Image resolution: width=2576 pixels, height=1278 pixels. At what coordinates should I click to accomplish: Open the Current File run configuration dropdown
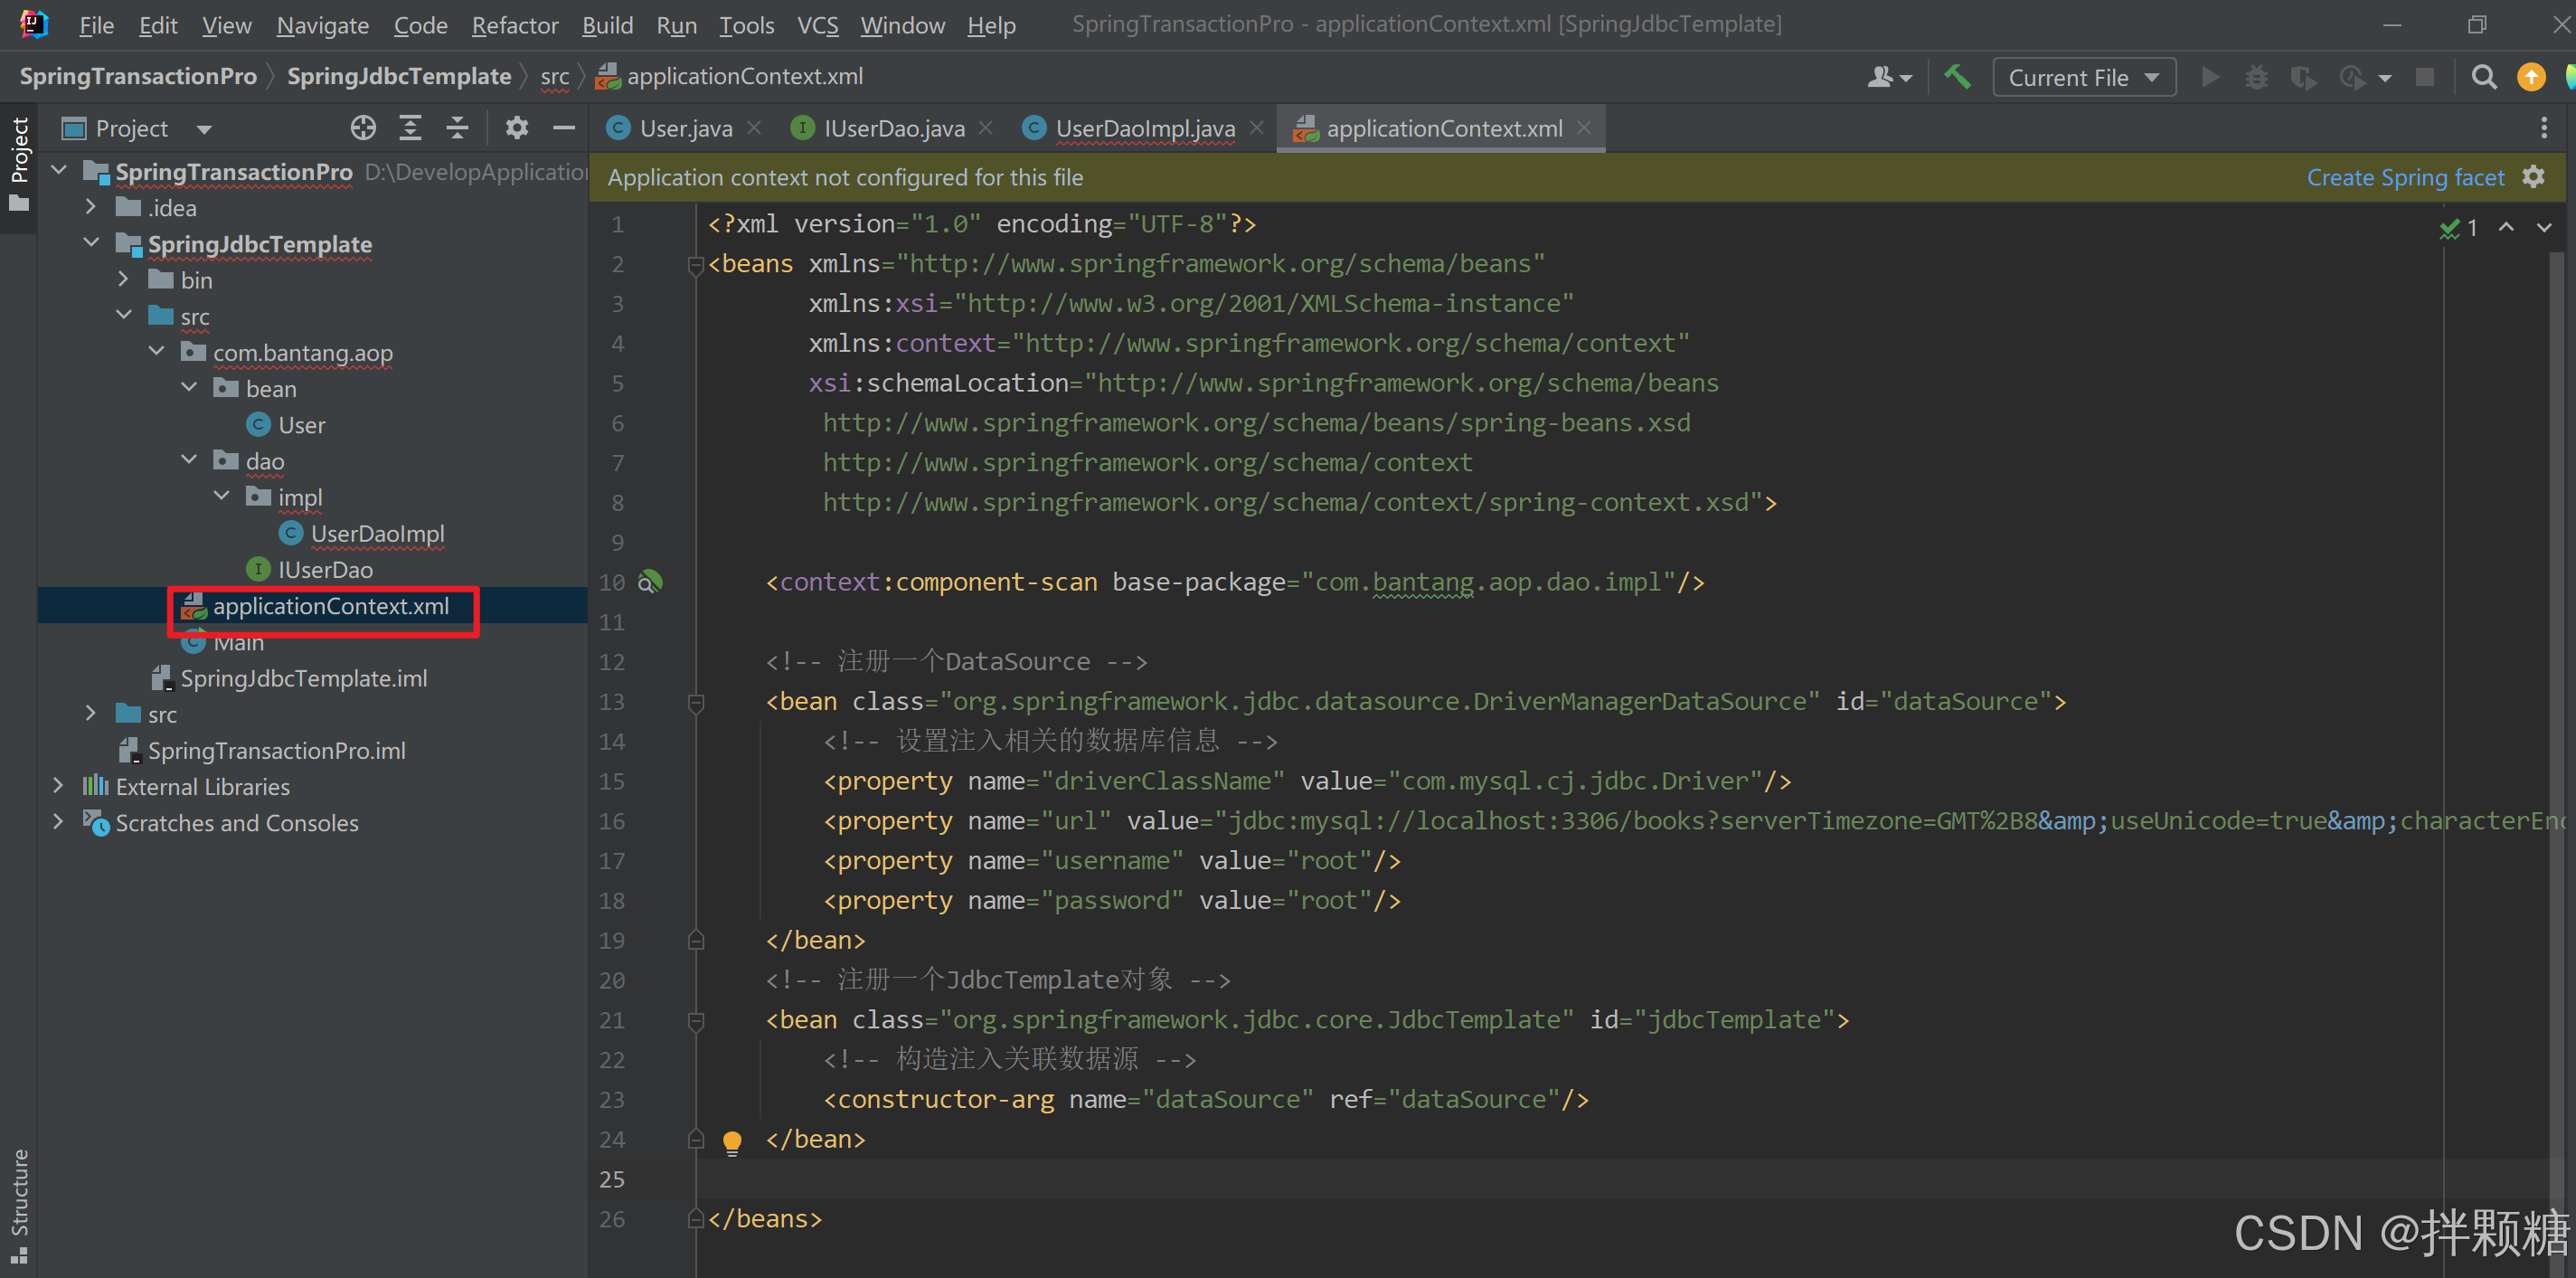pyautogui.click(x=2084, y=77)
